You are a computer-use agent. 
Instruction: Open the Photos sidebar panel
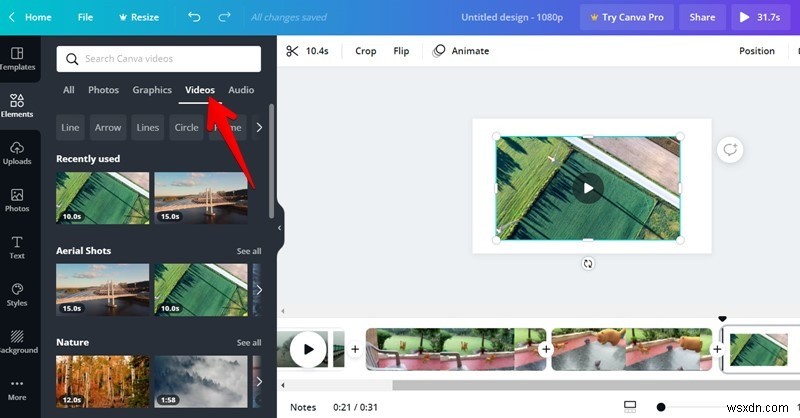point(17,200)
